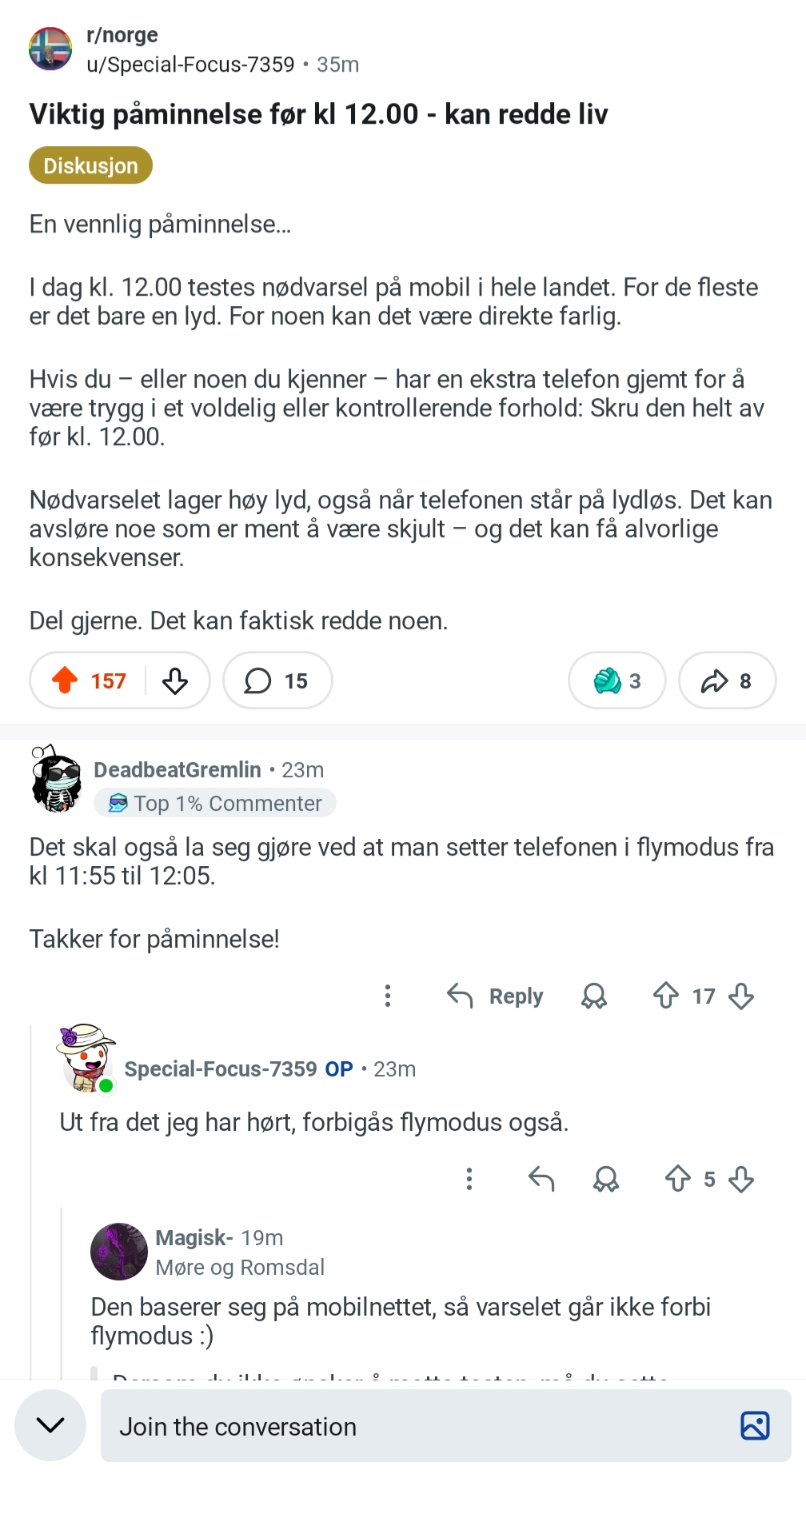
Task: Share the post
Action: 727,681
